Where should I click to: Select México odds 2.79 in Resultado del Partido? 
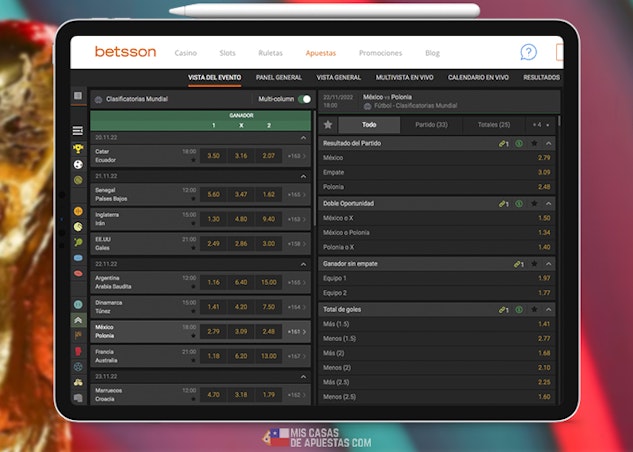[x=543, y=158]
